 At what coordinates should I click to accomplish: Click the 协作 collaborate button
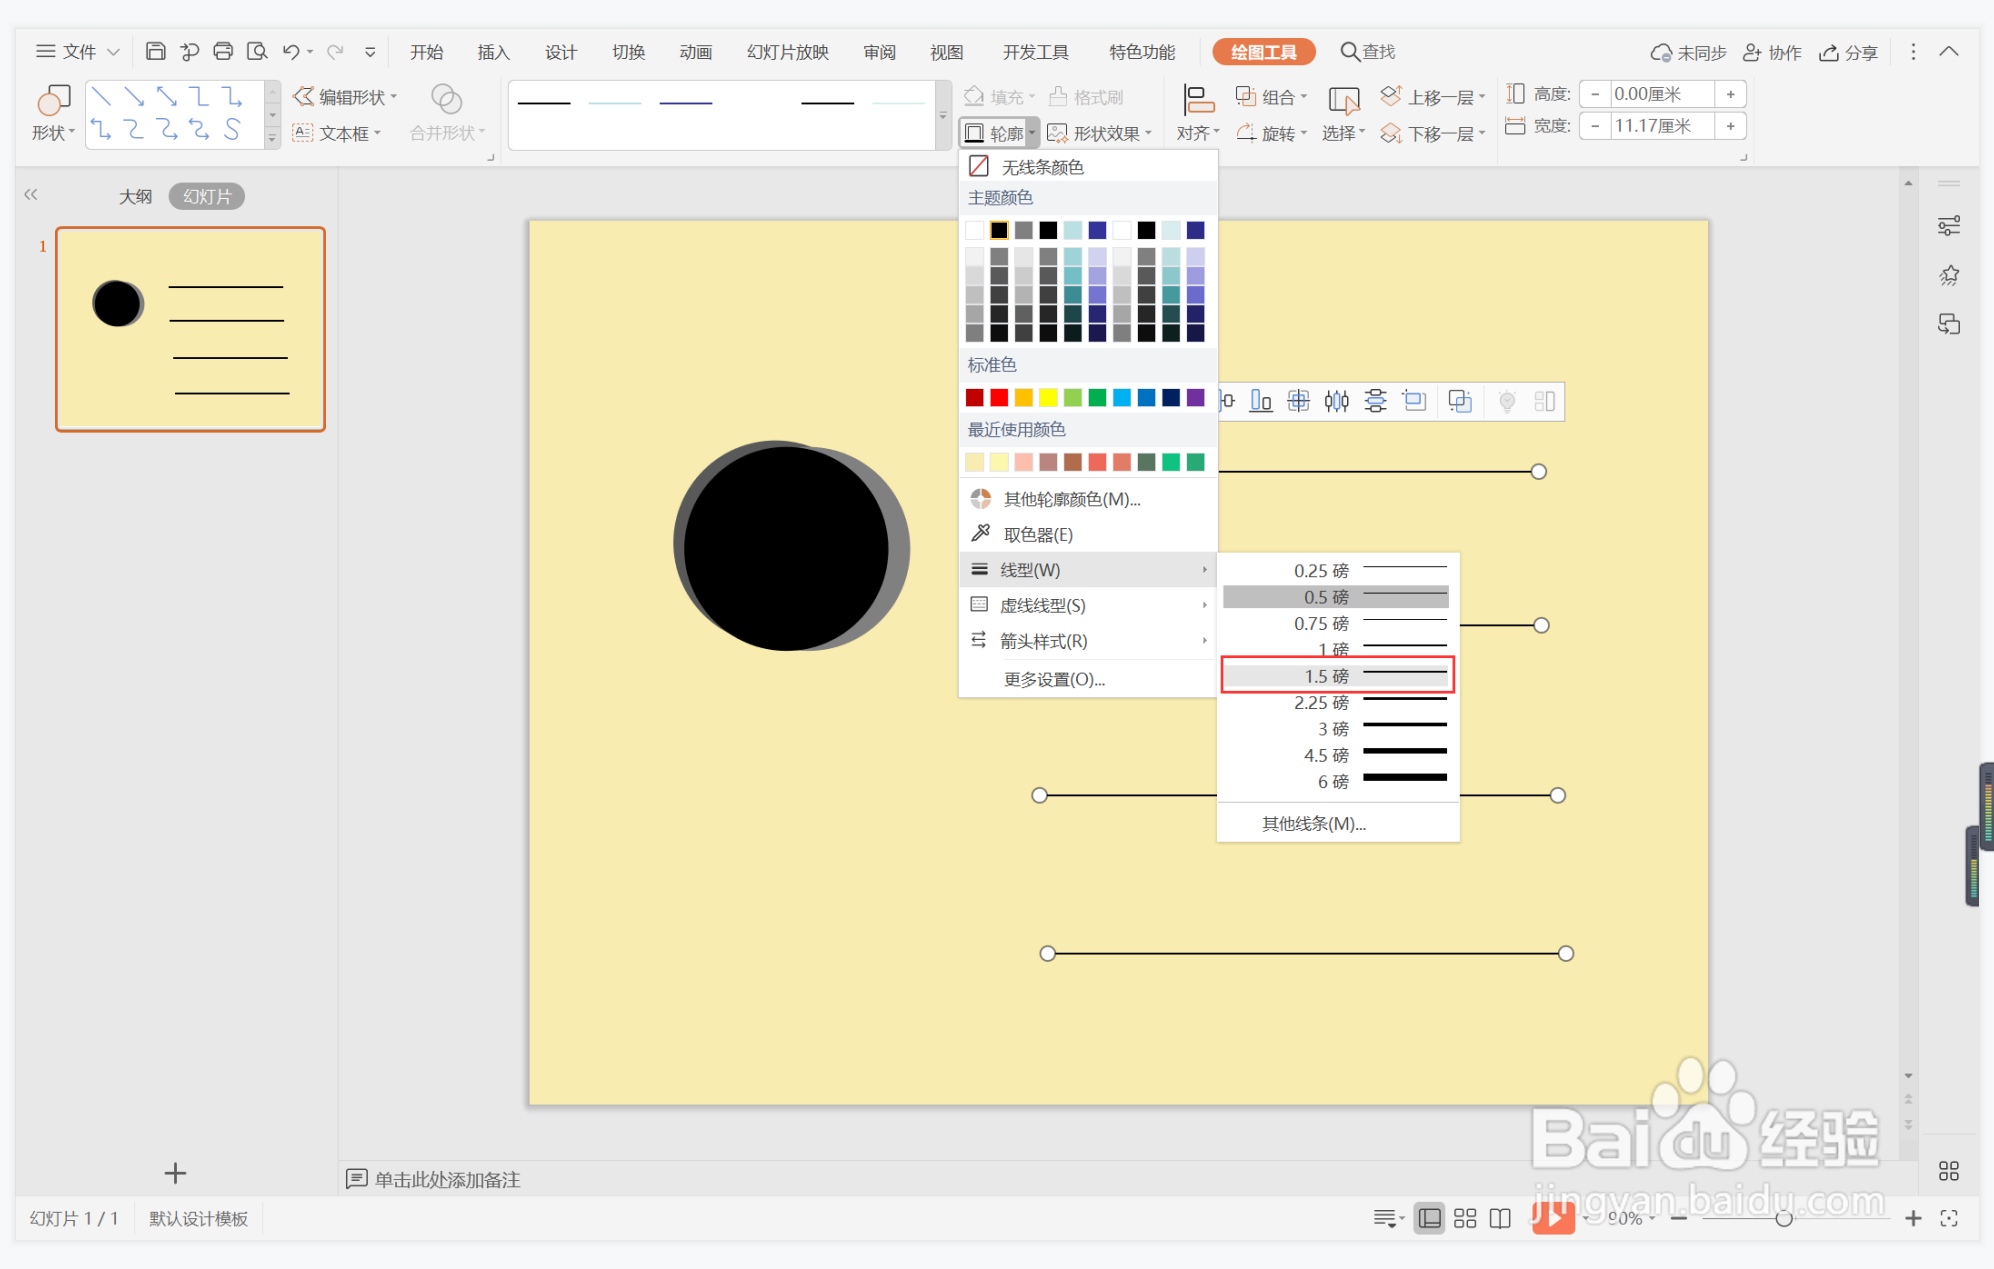point(1772,53)
